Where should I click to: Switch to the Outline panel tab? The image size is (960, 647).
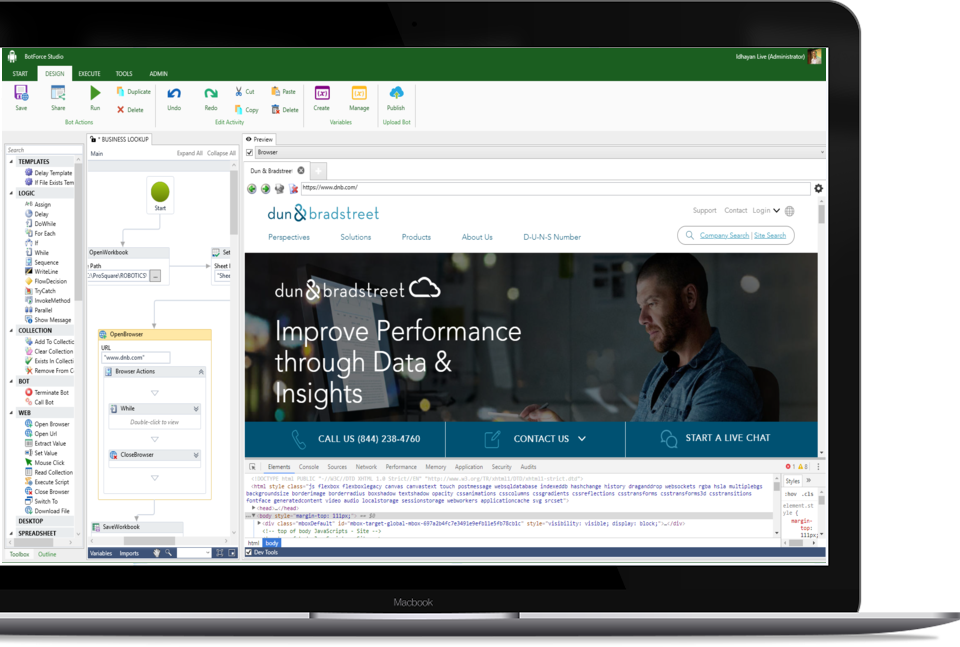[47, 554]
